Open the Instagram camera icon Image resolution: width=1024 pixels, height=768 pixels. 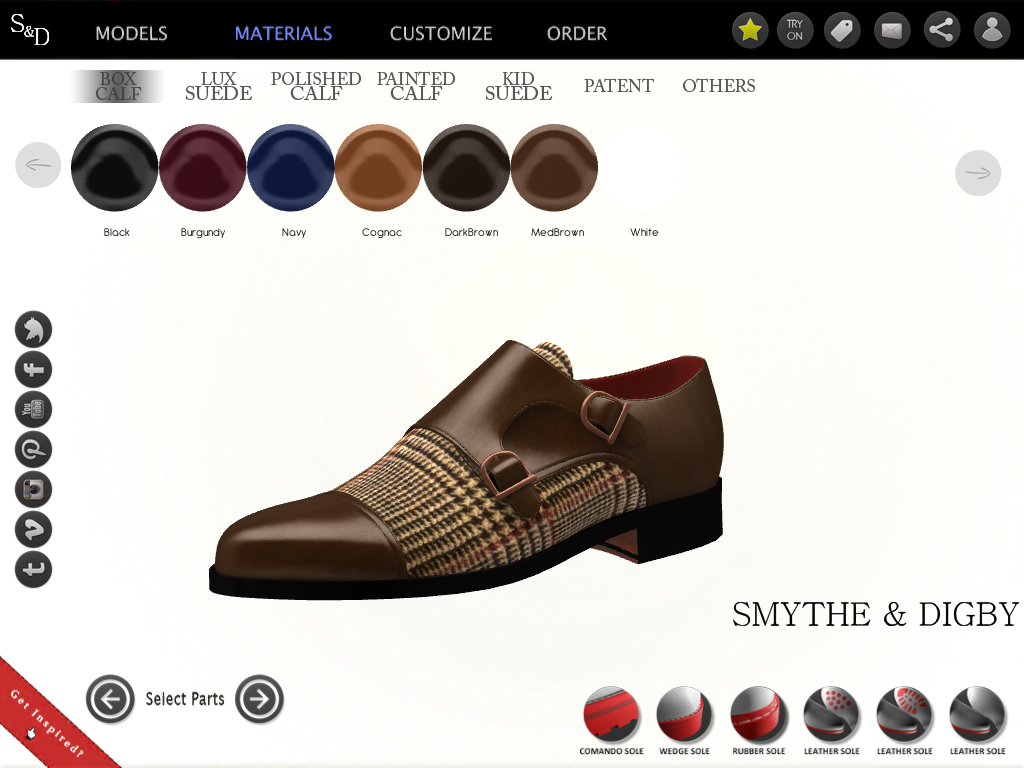coord(33,489)
